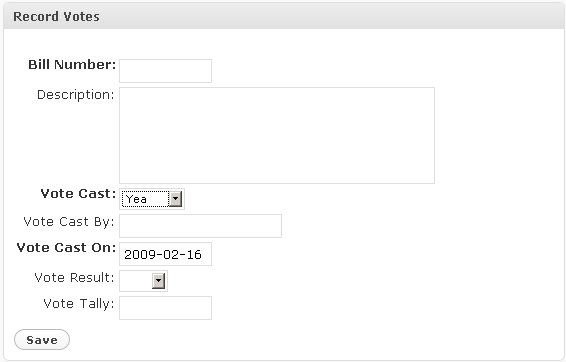Click the Vote Cast On label
The height and width of the screenshot is (362, 566).
(x=66, y=248)
